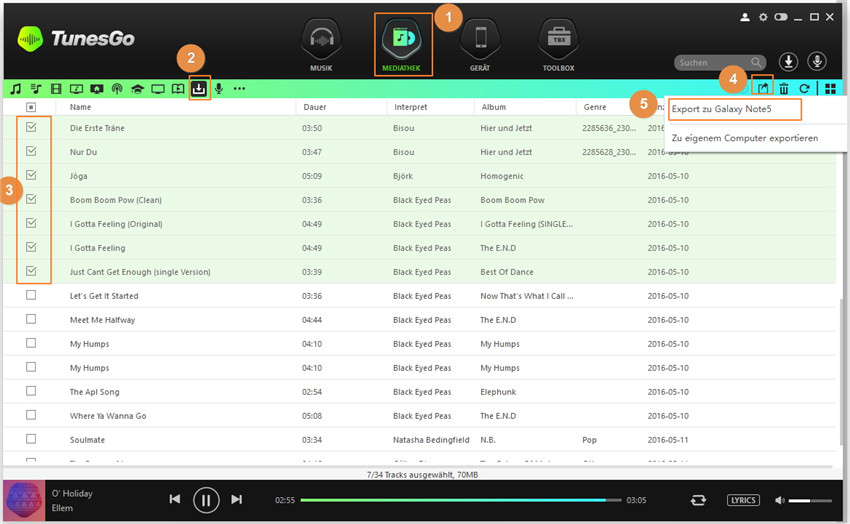Uncheck I Gotta Feeling (Original) checkbox

(x=31, y=223)
